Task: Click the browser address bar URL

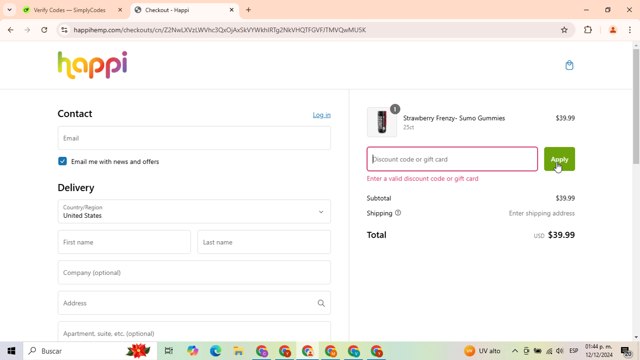Action: point(220,30)
